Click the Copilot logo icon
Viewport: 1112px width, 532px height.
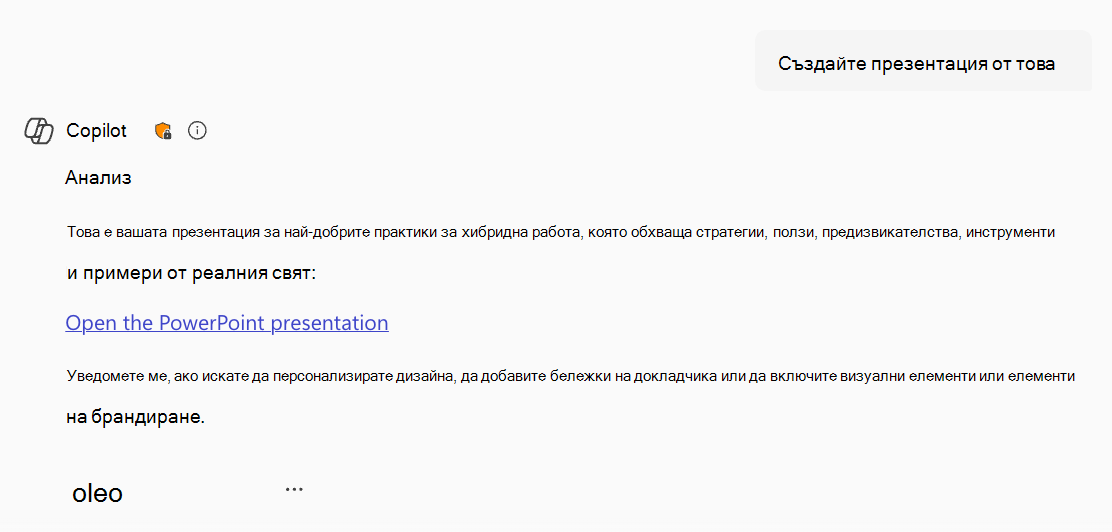tap(38, 131)
